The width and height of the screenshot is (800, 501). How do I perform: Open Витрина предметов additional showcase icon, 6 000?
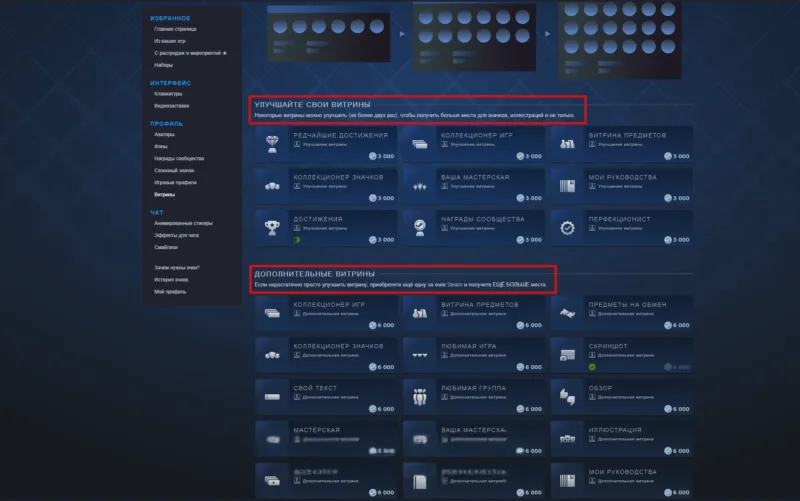coord(419,313)
